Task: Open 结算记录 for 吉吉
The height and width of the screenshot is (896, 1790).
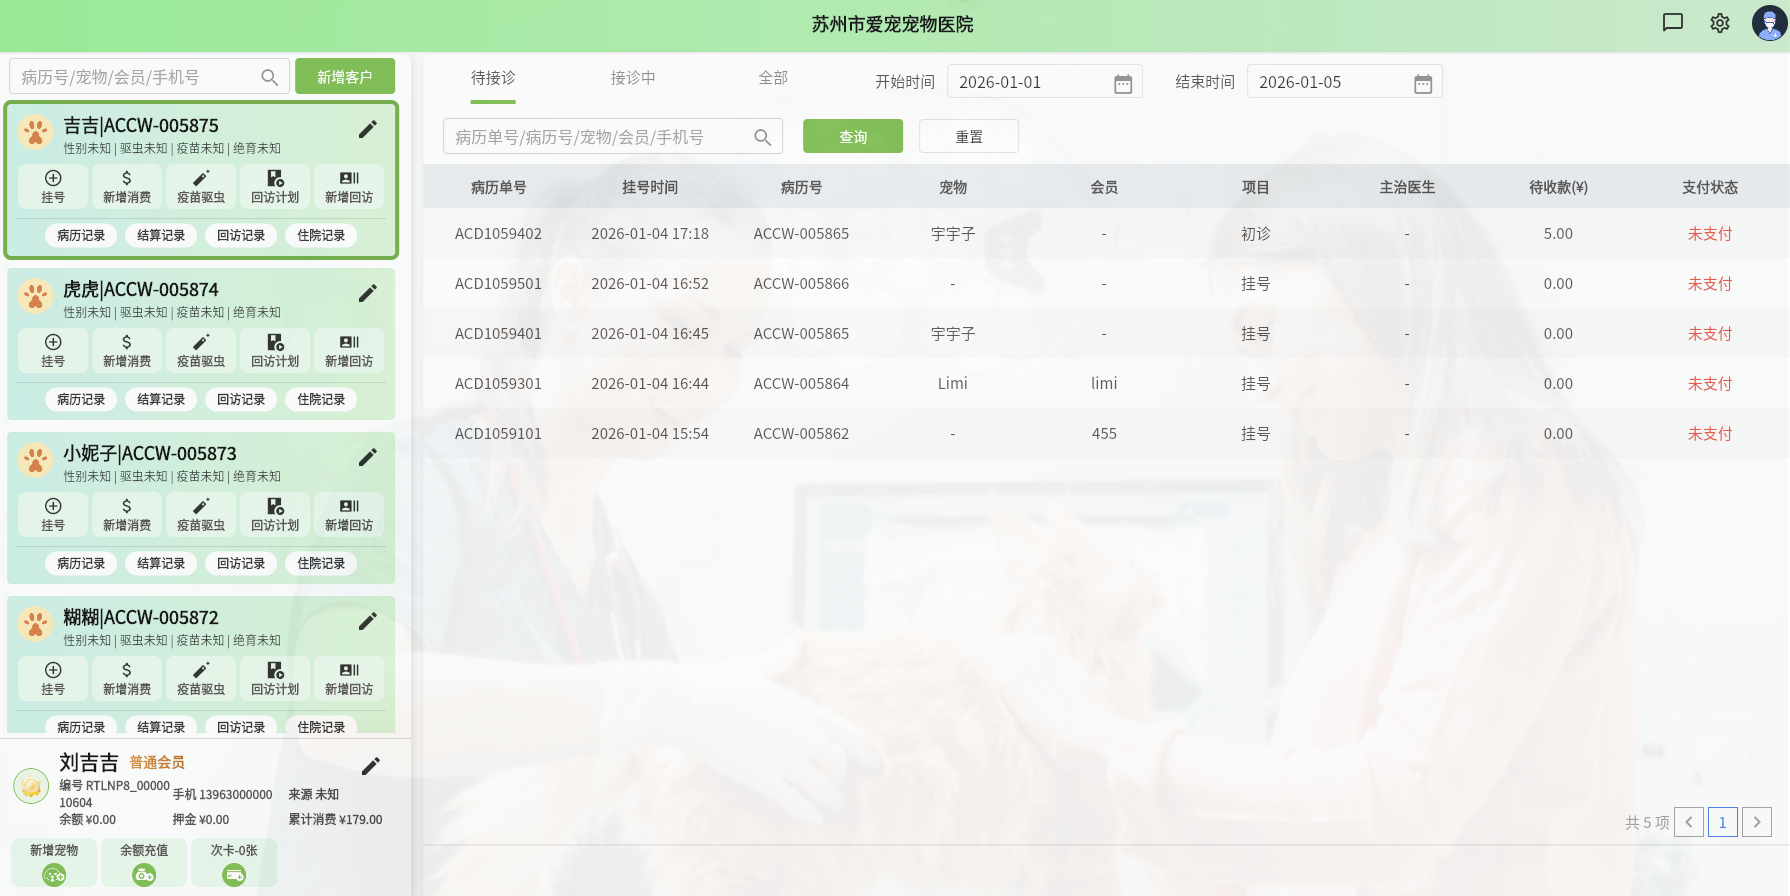Action: [x=161, y=235]
